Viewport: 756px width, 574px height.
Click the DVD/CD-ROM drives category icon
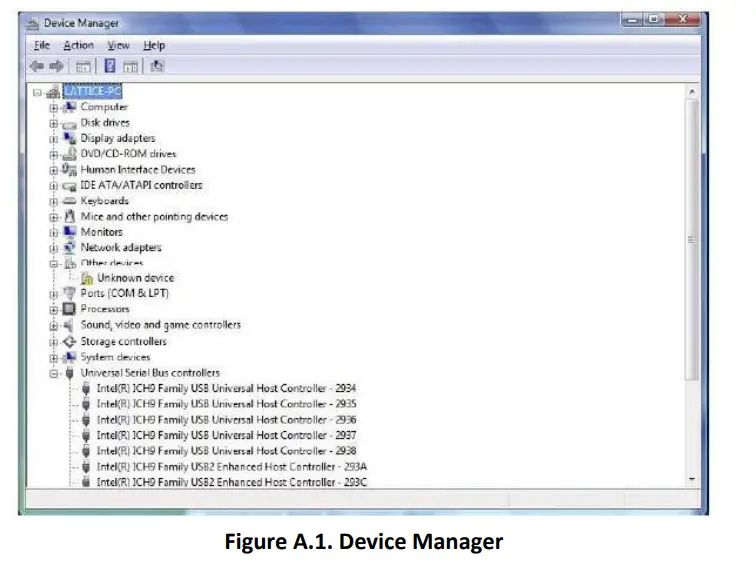pyautogui.click(x=69, y=154)
